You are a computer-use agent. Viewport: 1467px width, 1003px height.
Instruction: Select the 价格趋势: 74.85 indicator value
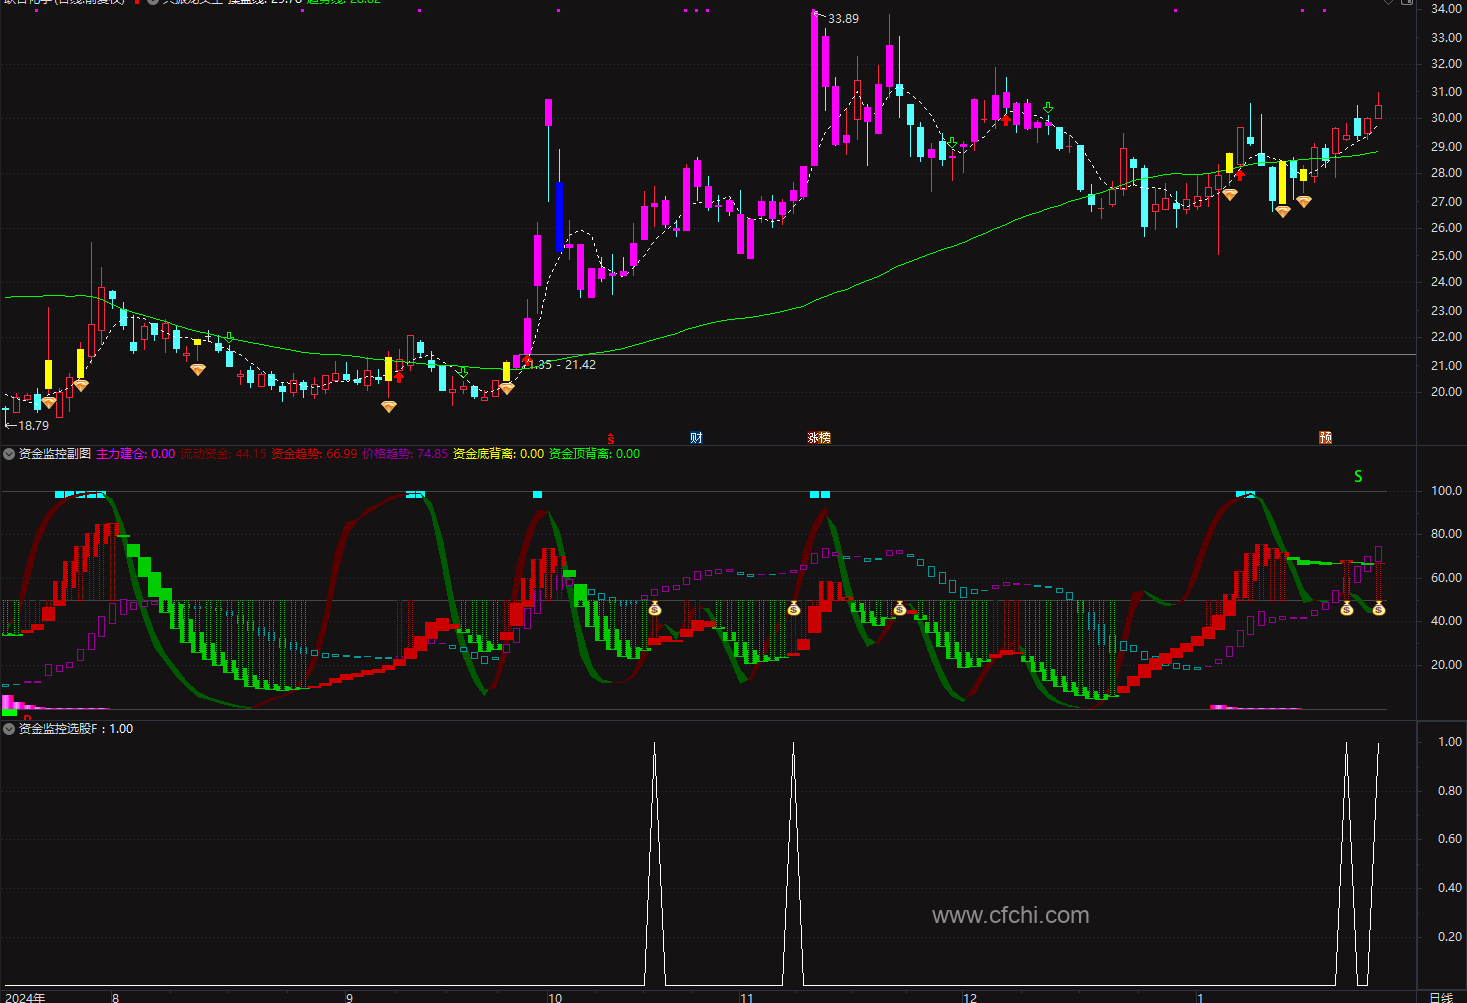tap(405, 454)
